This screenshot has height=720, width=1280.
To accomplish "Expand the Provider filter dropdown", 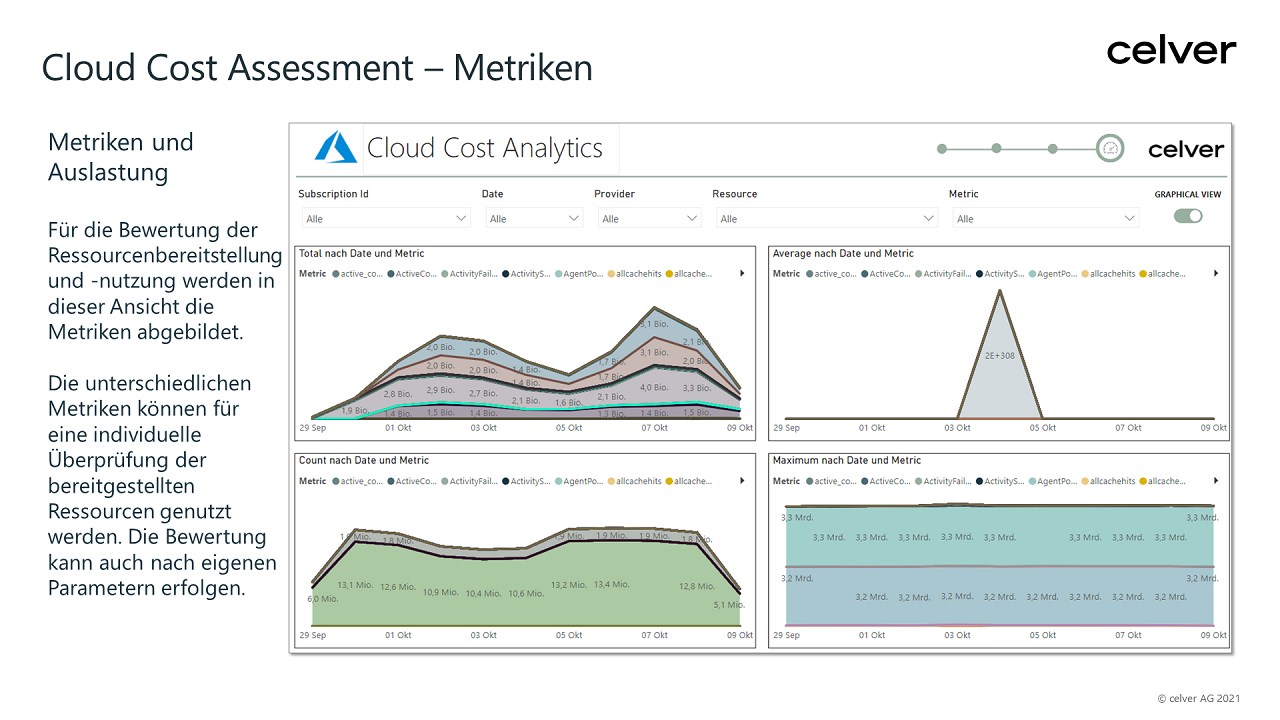I will pyautogui.click(x=650, y=218).
